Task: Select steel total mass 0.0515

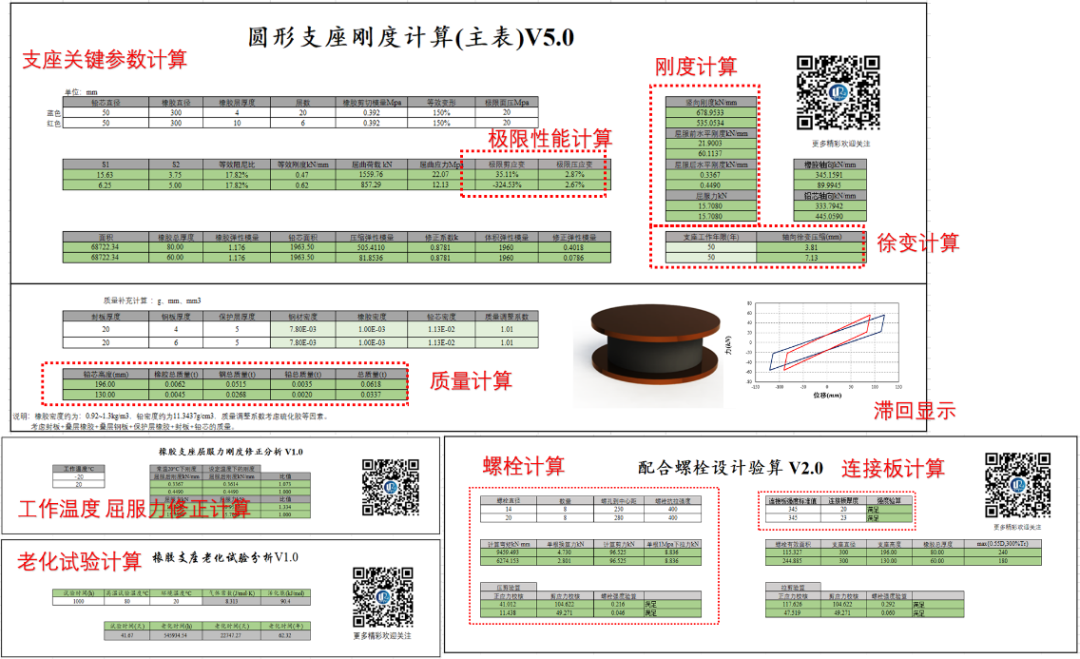Action: click(236, 384)
